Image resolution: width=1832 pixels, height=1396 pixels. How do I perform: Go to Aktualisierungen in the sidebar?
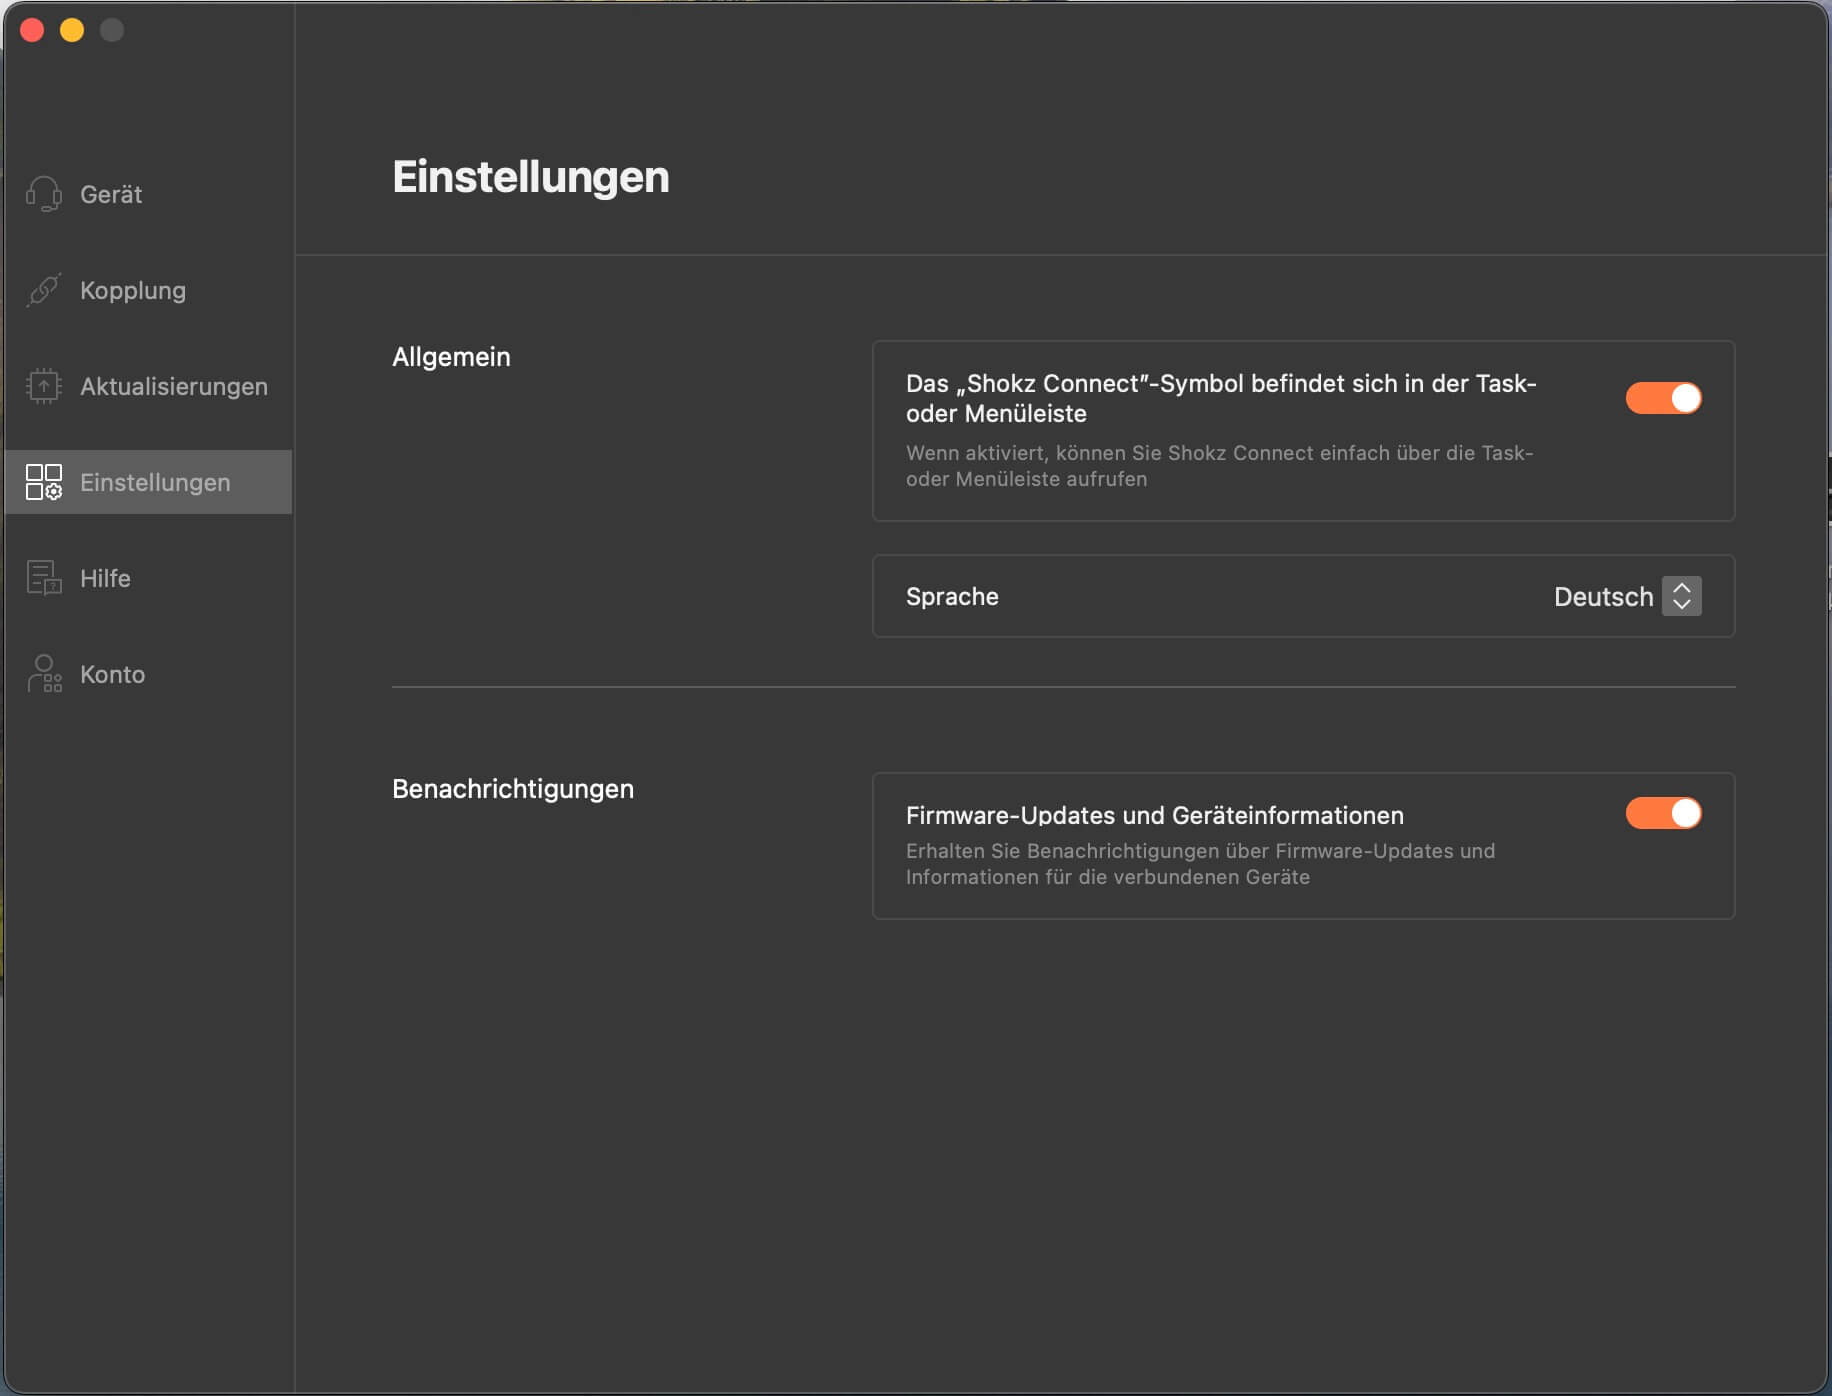(x=174, y=386)
